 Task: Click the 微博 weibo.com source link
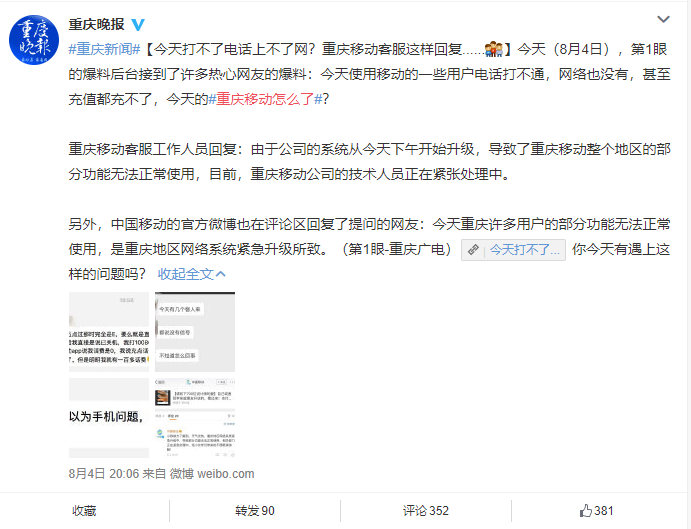pos(212,474)
